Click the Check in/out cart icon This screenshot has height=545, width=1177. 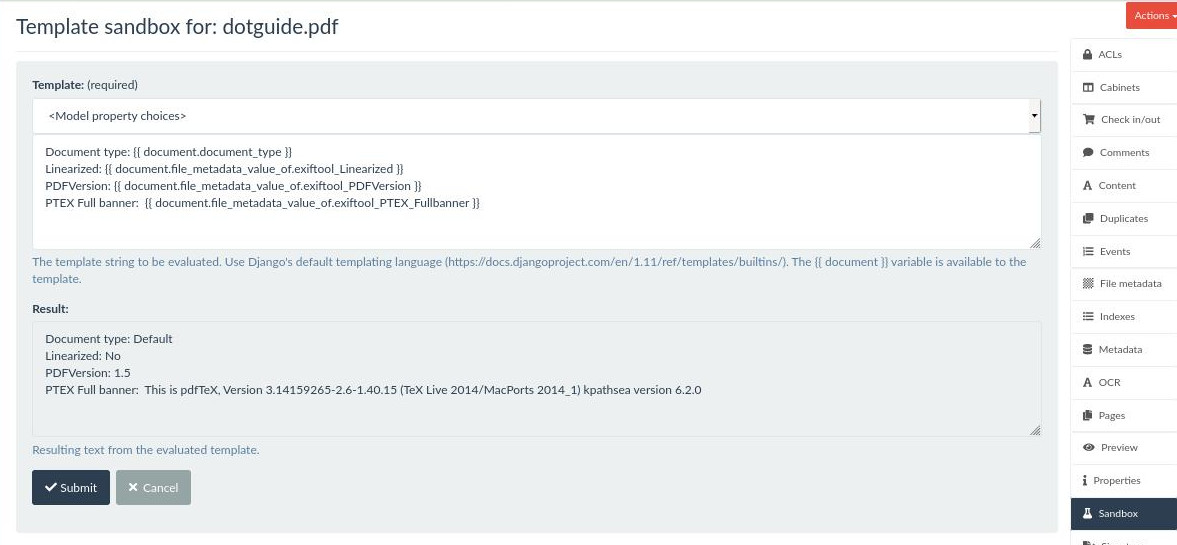tap(1088, 119)
